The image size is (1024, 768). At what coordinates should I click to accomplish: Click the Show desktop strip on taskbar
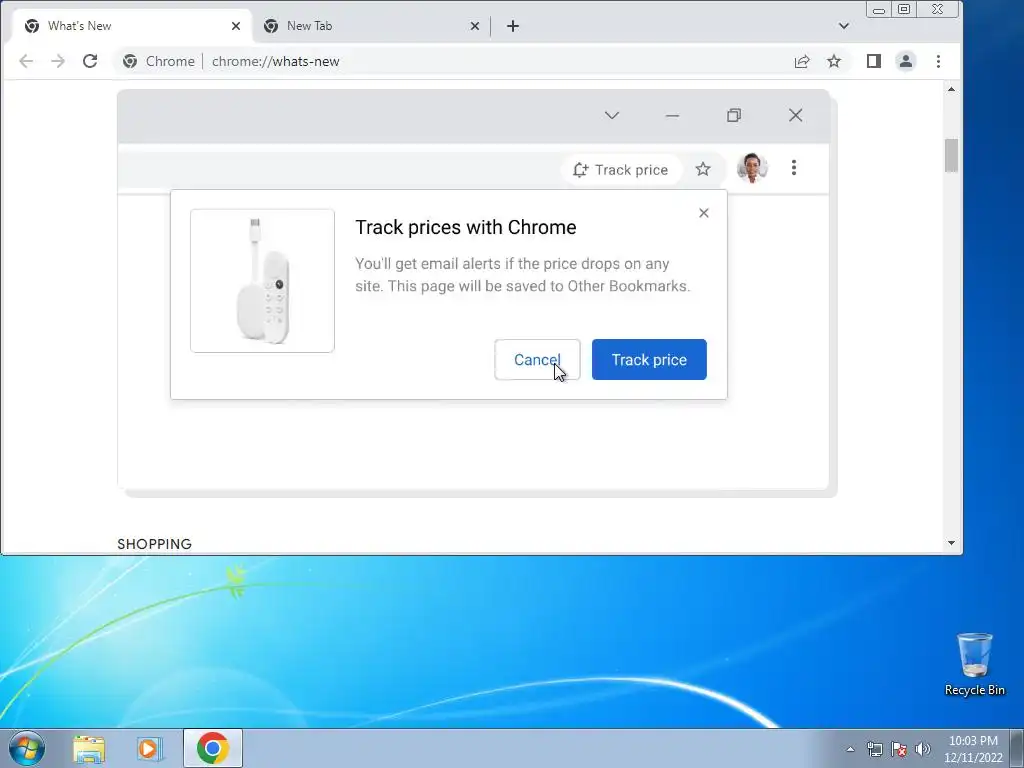tap(1017, 748)
